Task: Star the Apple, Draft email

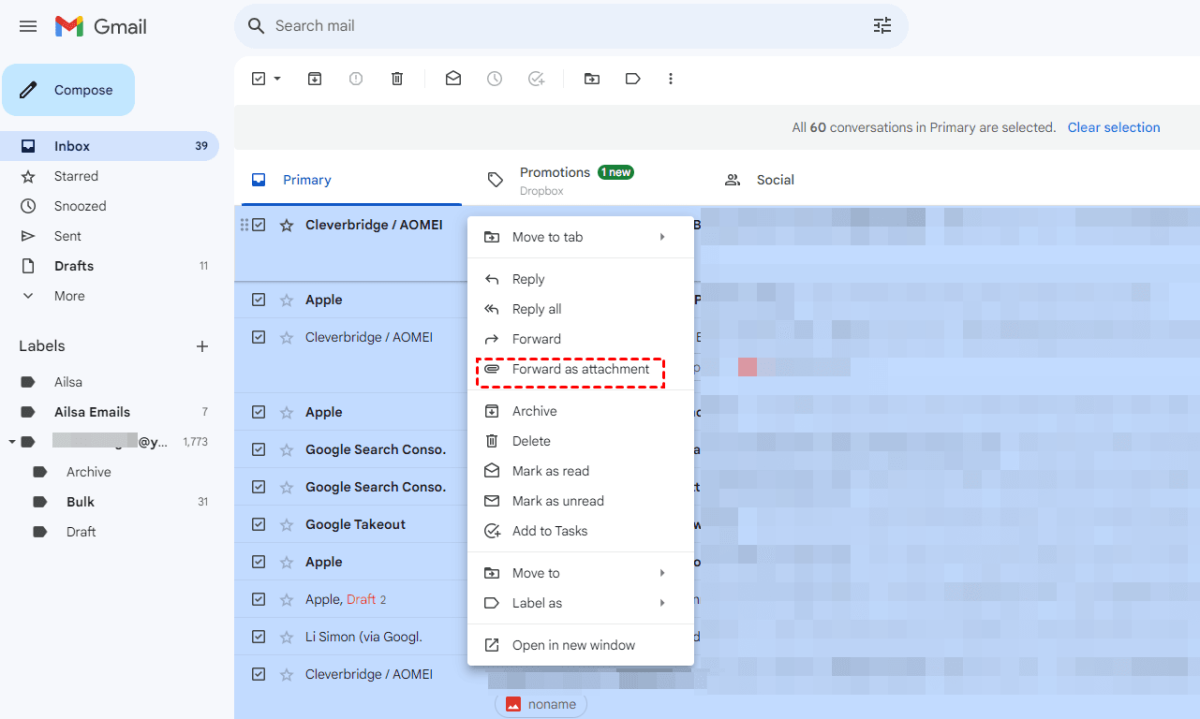Action: (286, 599)
